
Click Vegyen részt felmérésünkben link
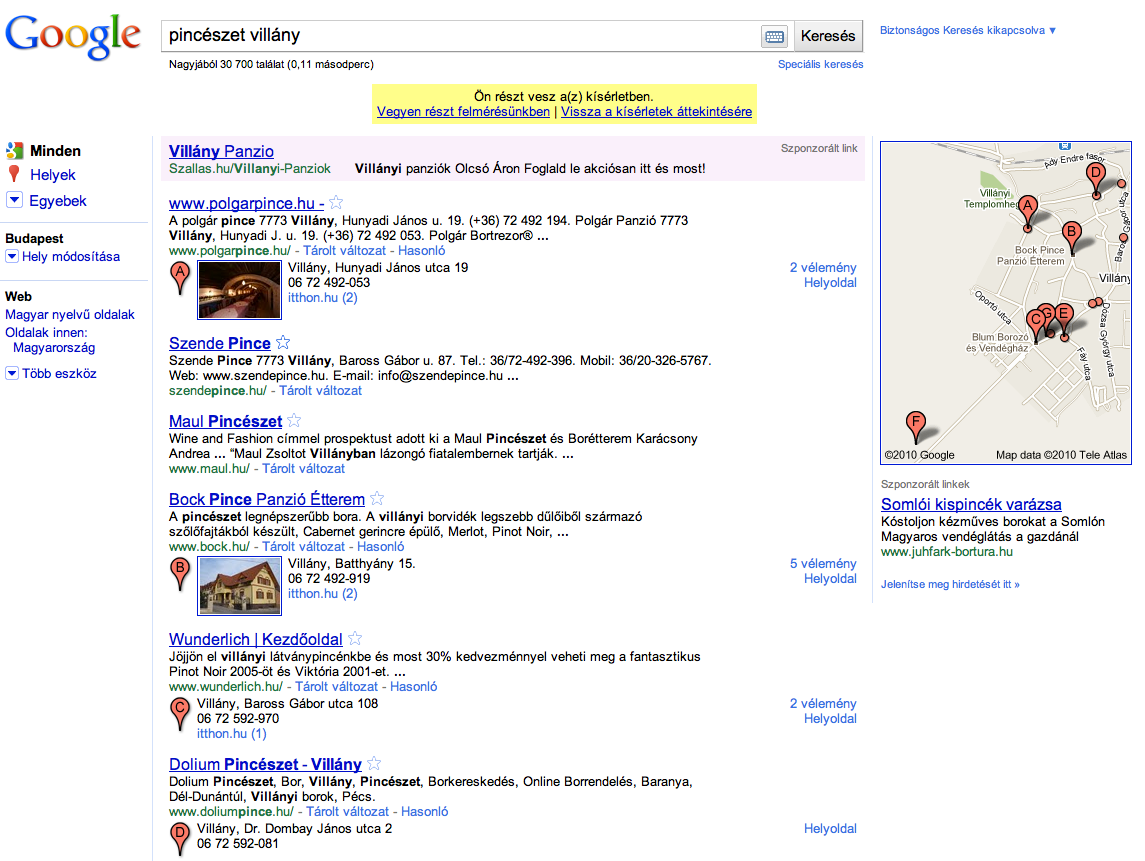[x=463, y=112]
